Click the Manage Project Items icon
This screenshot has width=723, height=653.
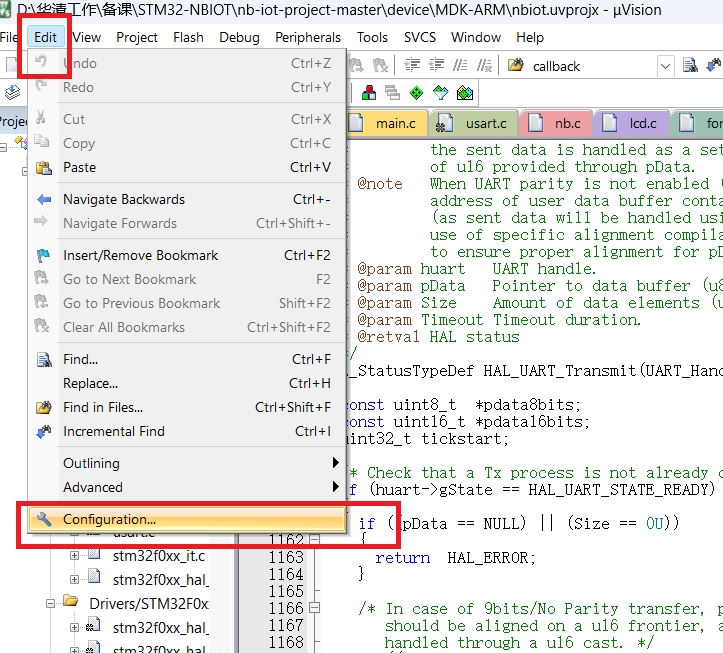[x=369, y=93]
